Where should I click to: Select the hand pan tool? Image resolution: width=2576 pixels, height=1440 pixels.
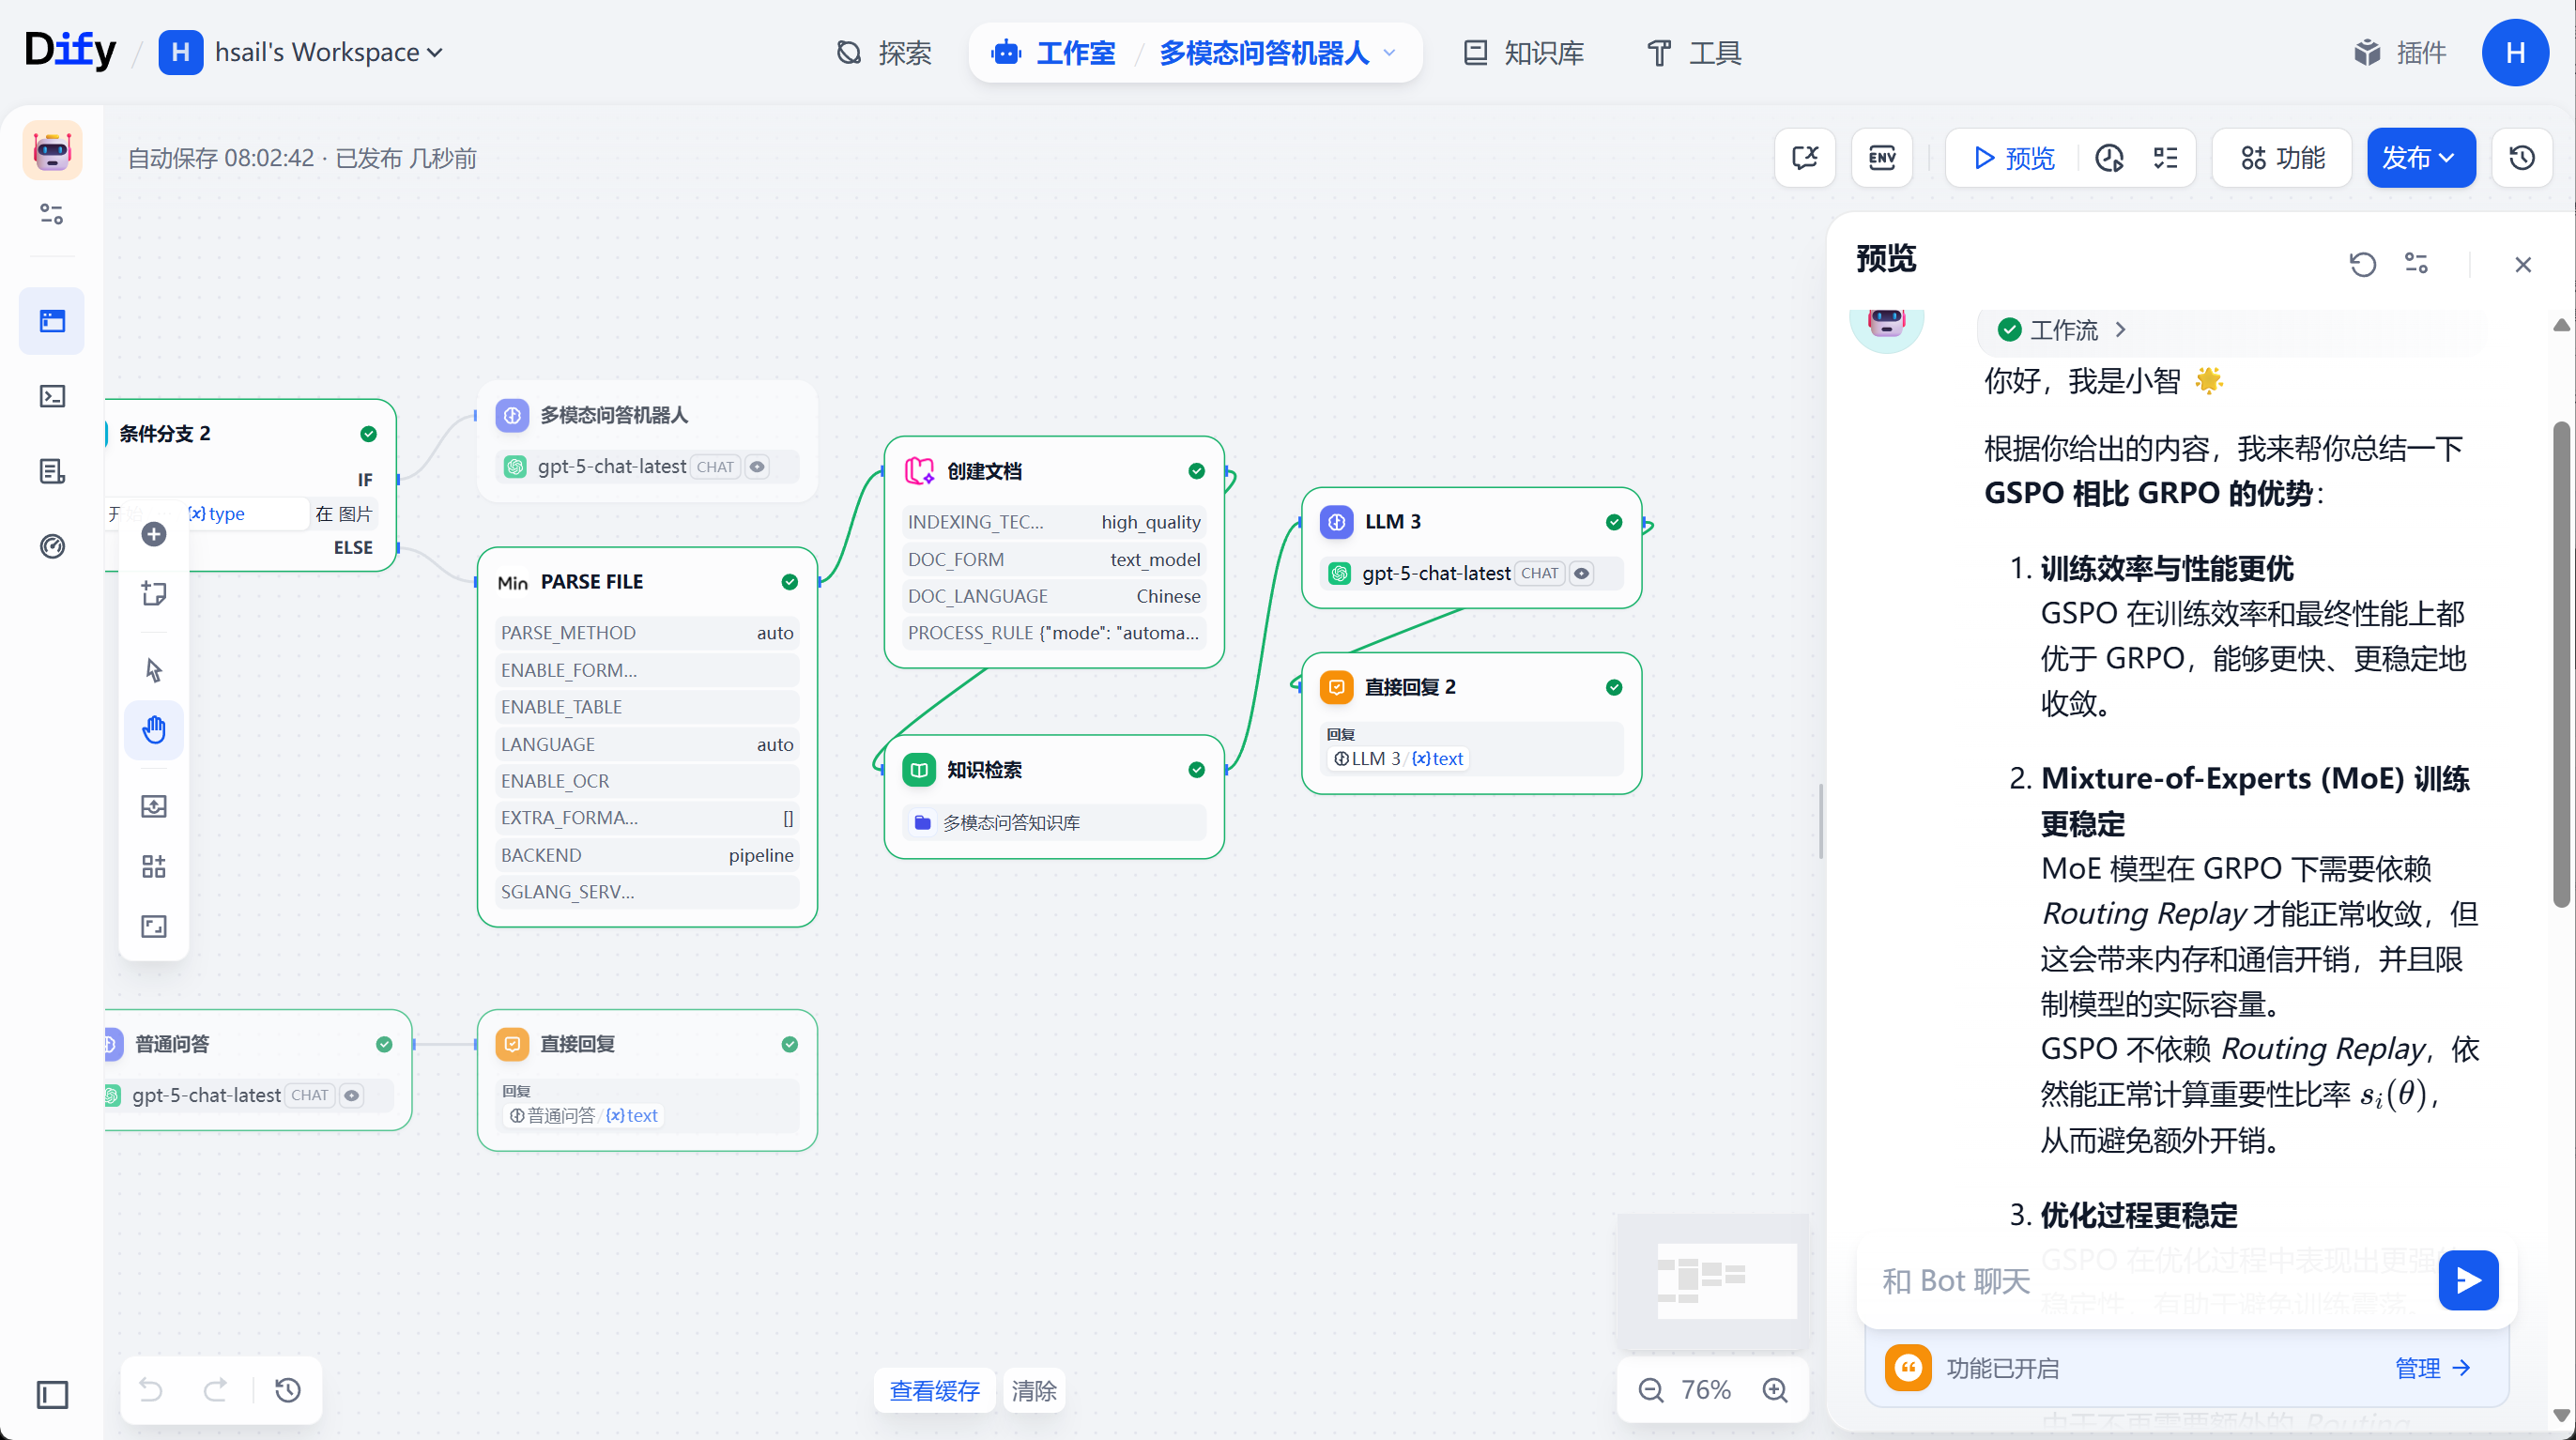click(x=154, y=729)
